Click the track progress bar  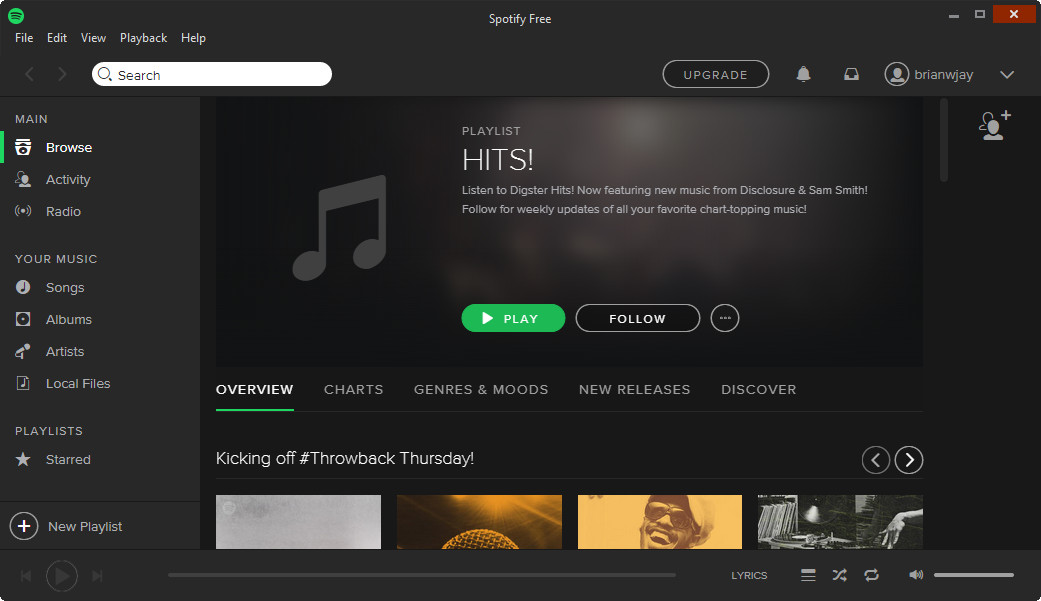pos(422,575)
